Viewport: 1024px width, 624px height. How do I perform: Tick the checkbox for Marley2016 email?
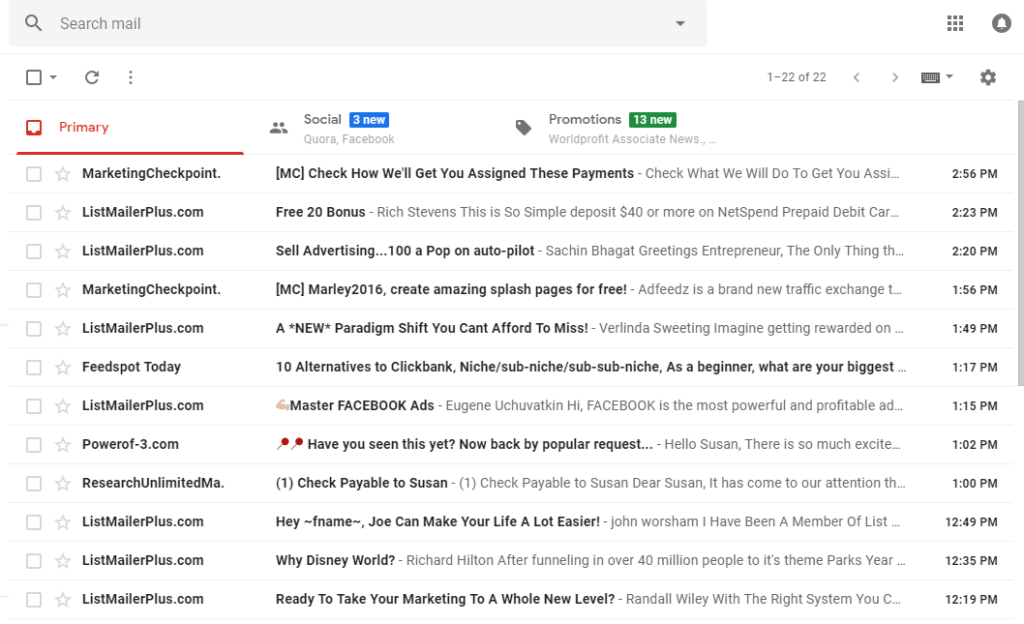tap(34, 290)
